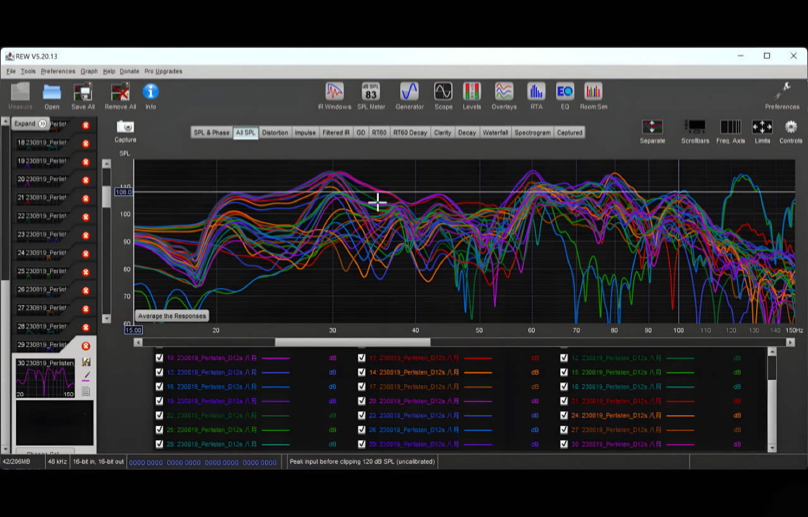This screenshot has width=808, height=517.
Task: Open the File menu
Action: pos(11,71)
